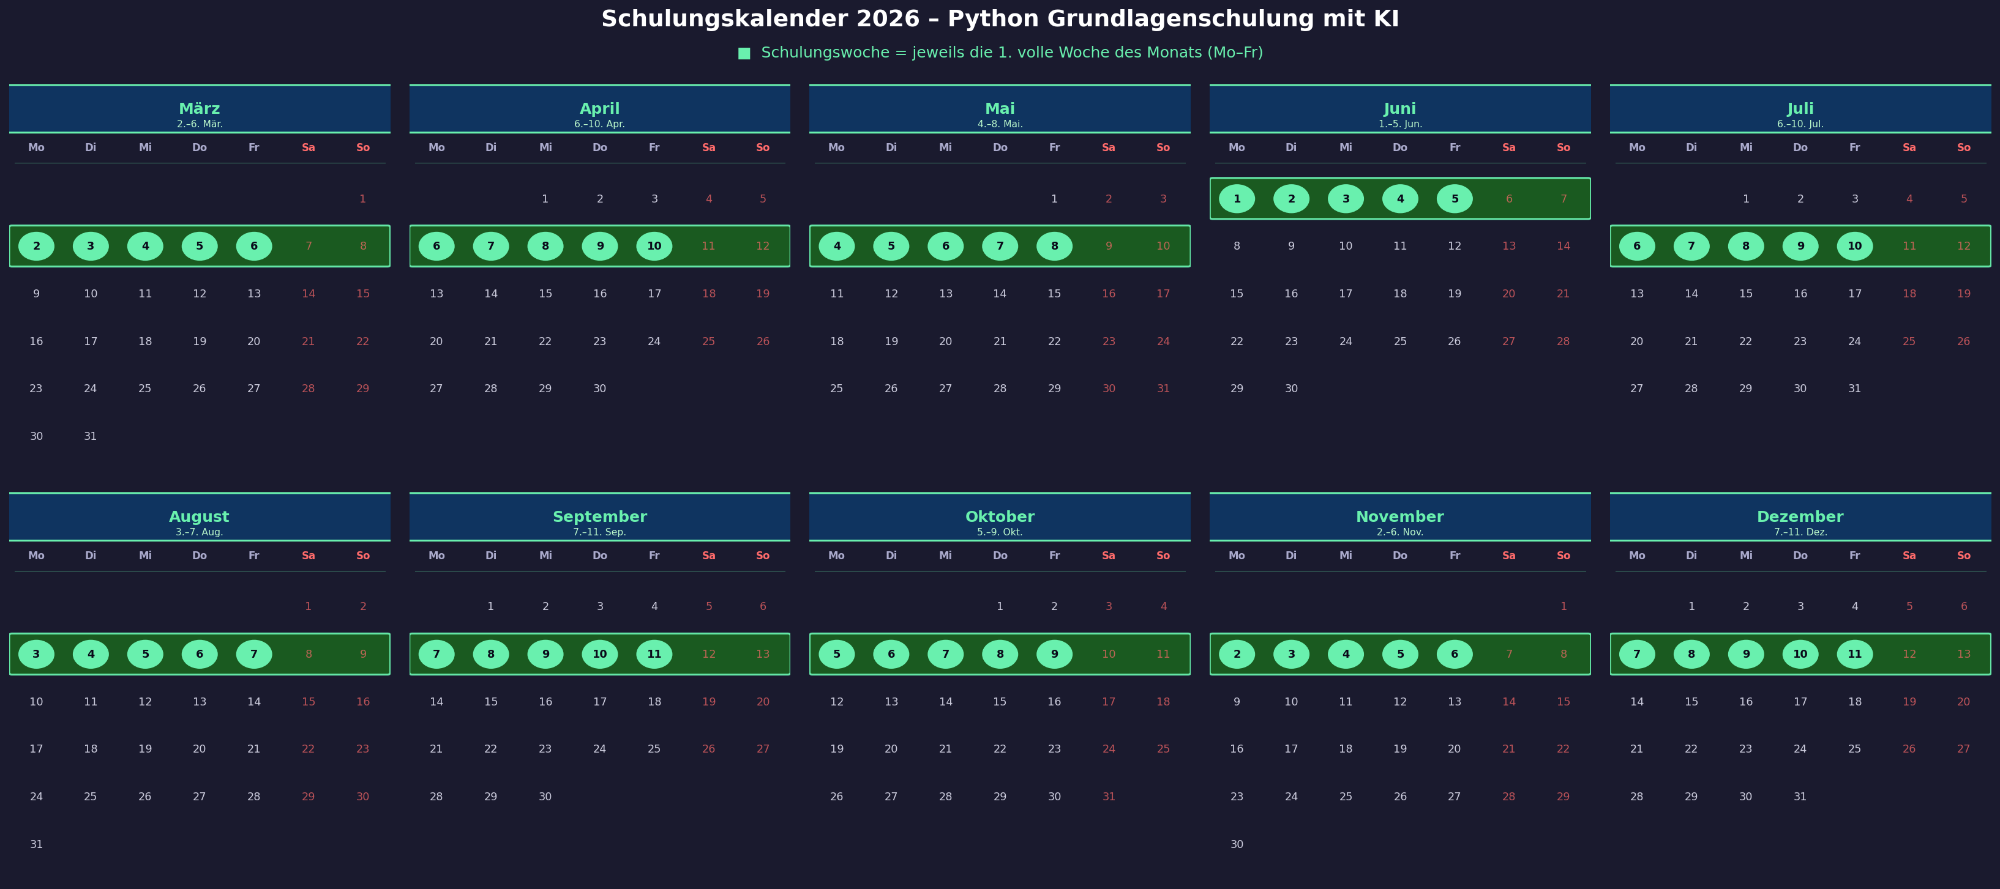This screenshot has width=2000, height=889.
Task: Click highlighted day 7 in August
Action: click(254, 654)
